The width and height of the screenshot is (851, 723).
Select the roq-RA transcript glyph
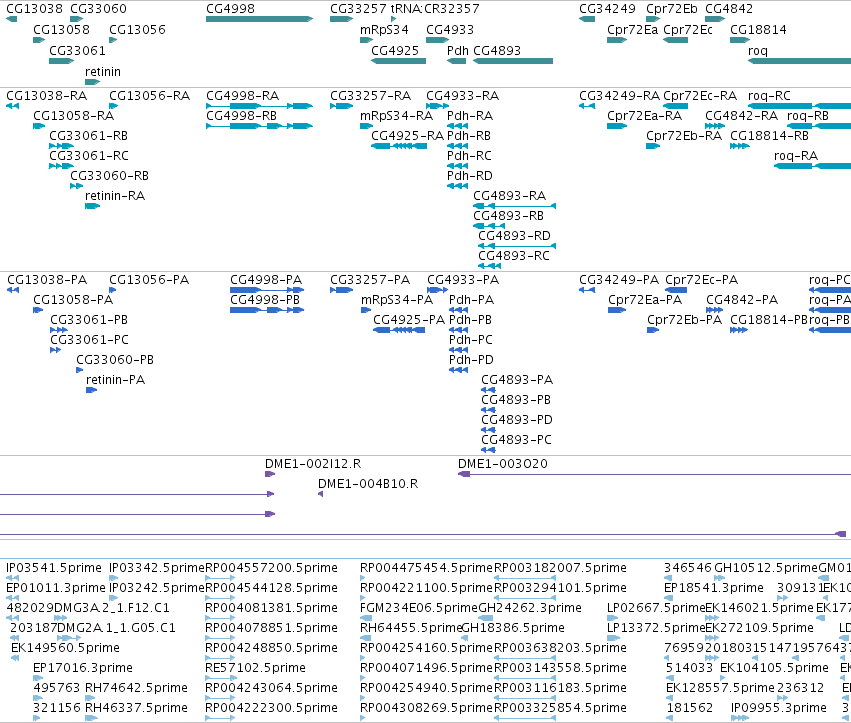pos(812,166)
